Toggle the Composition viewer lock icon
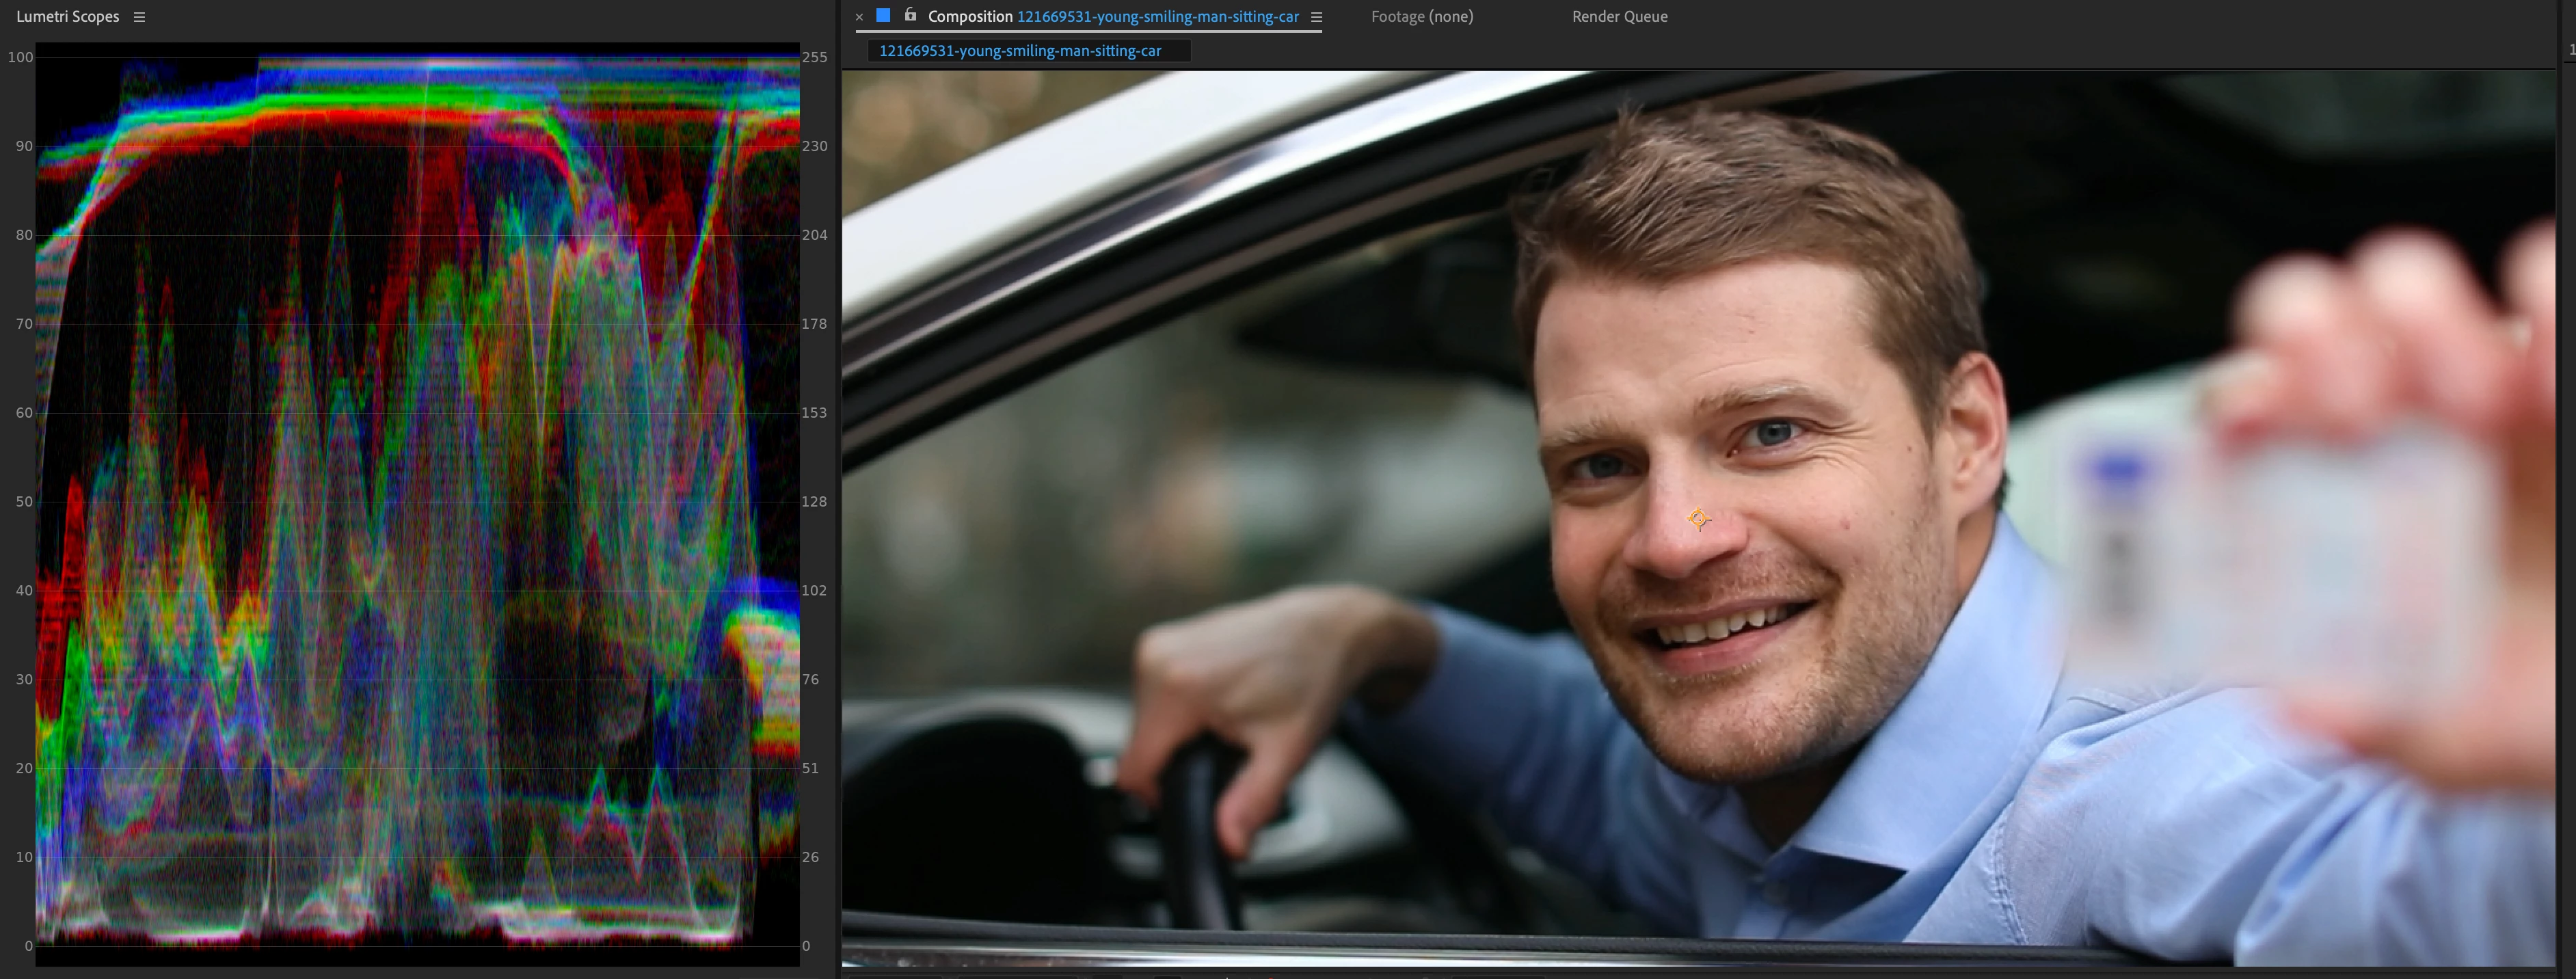This screenshot has height=979, width=2576. click(910, 15)
